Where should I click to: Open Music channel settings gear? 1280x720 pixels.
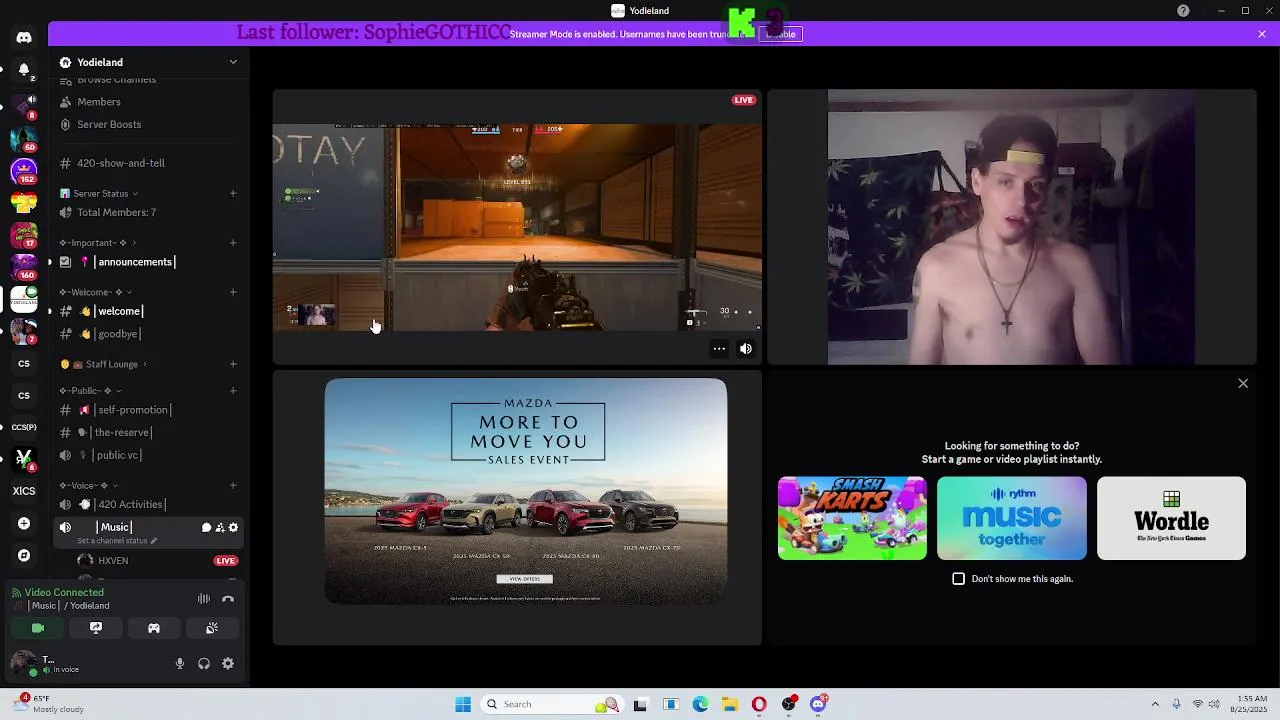pos(234,527)
